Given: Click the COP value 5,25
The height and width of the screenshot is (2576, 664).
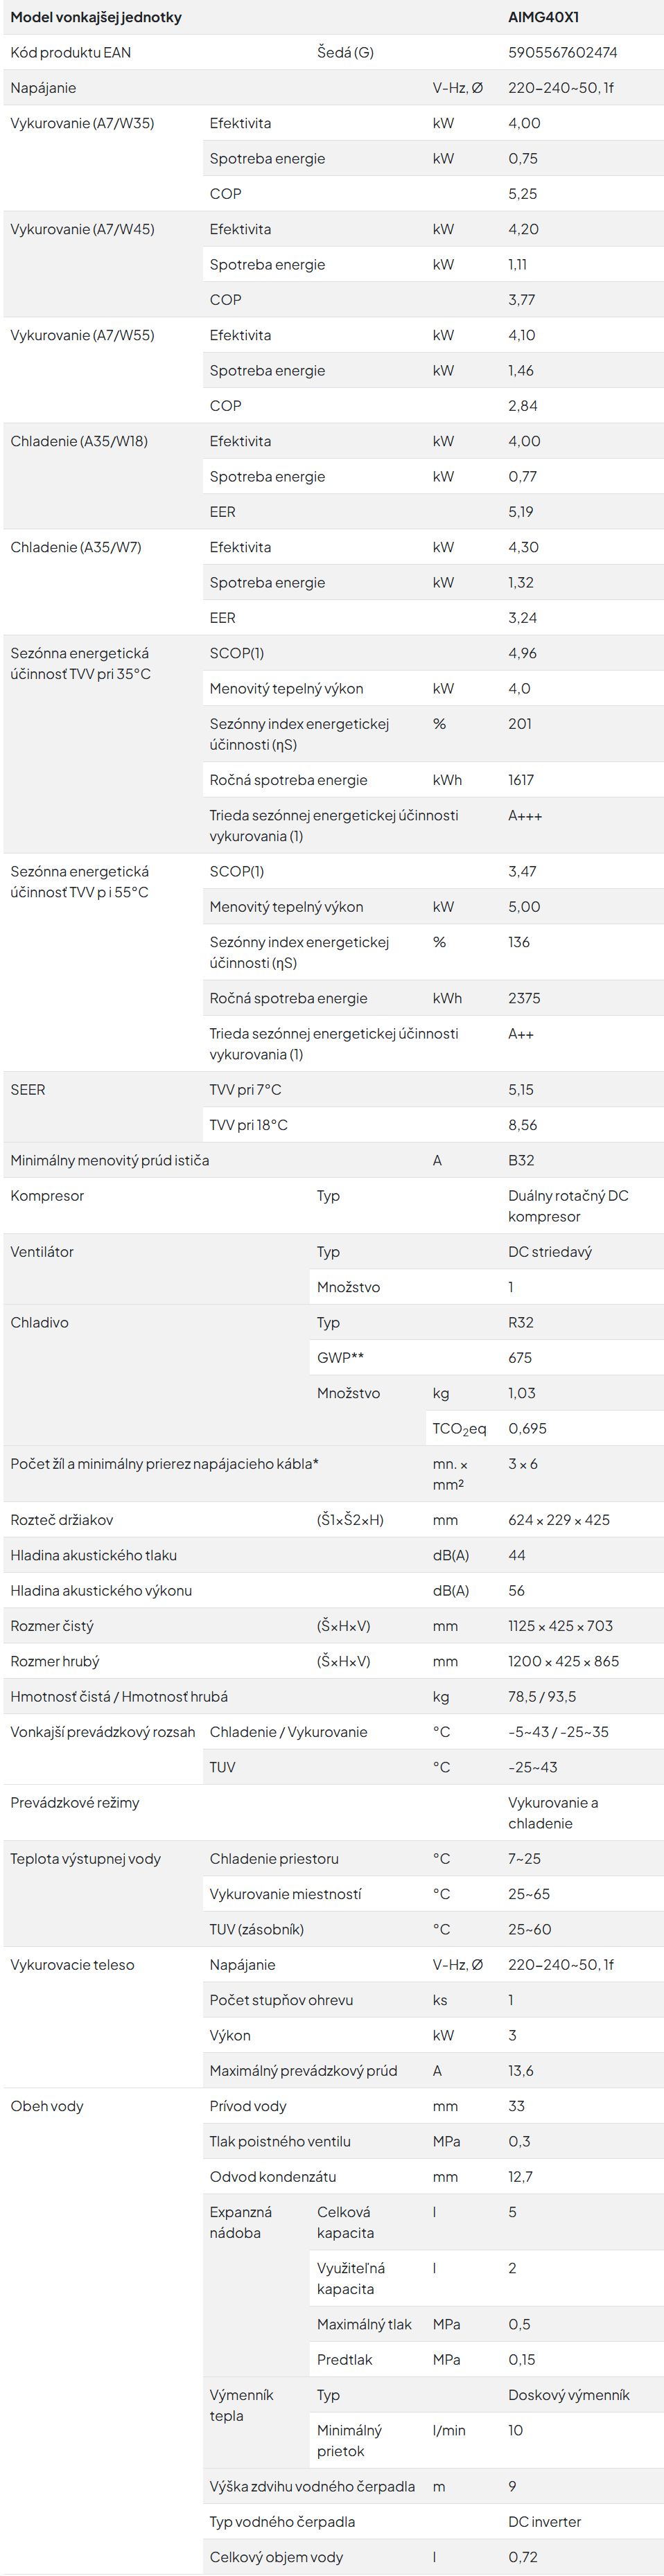Looking at the screenshot, I should point(522,193).
